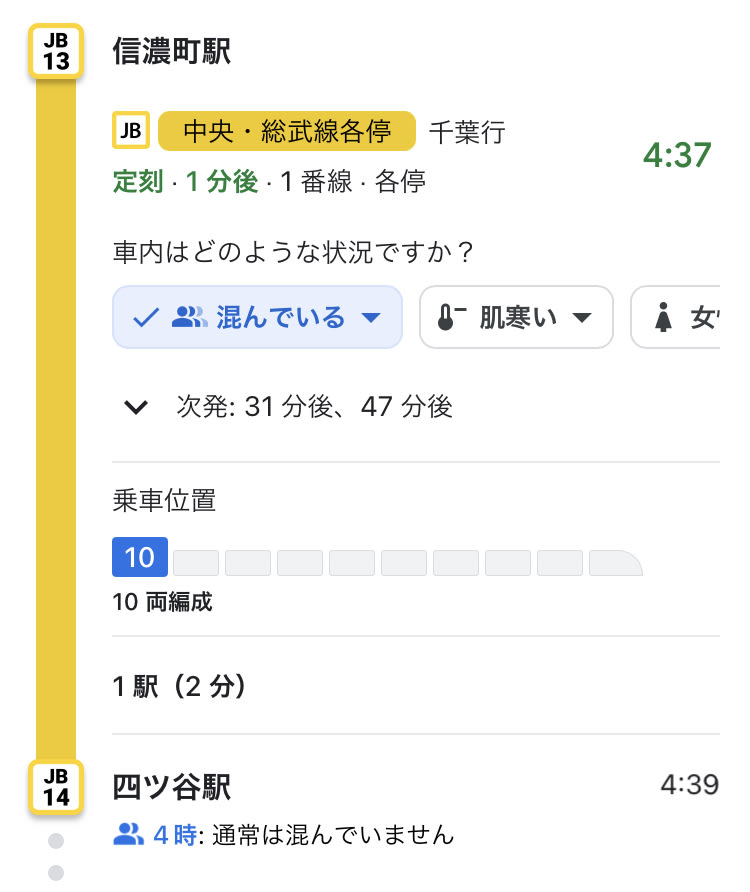
Task: Click the crowd people icon in 混んでいる chip
Action: 189,317
